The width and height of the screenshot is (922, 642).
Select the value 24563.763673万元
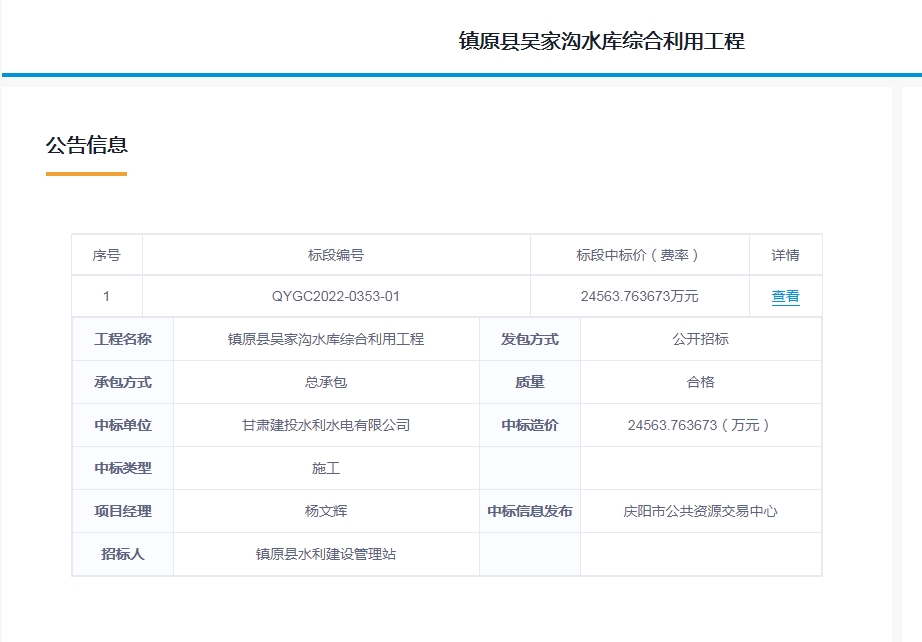click(639, 296)
